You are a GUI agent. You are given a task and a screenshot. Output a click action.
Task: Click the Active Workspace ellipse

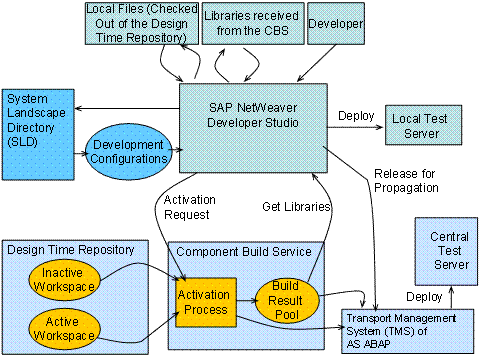click(x=64, y=329)
